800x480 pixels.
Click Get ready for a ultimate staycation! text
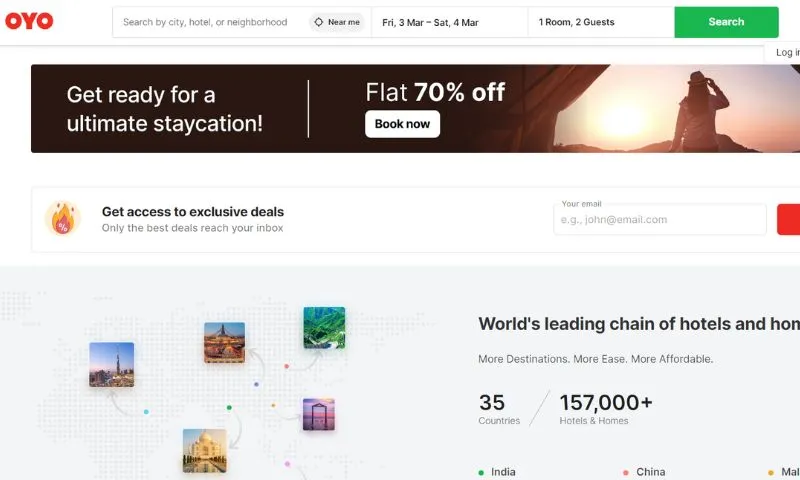point(164,109)
